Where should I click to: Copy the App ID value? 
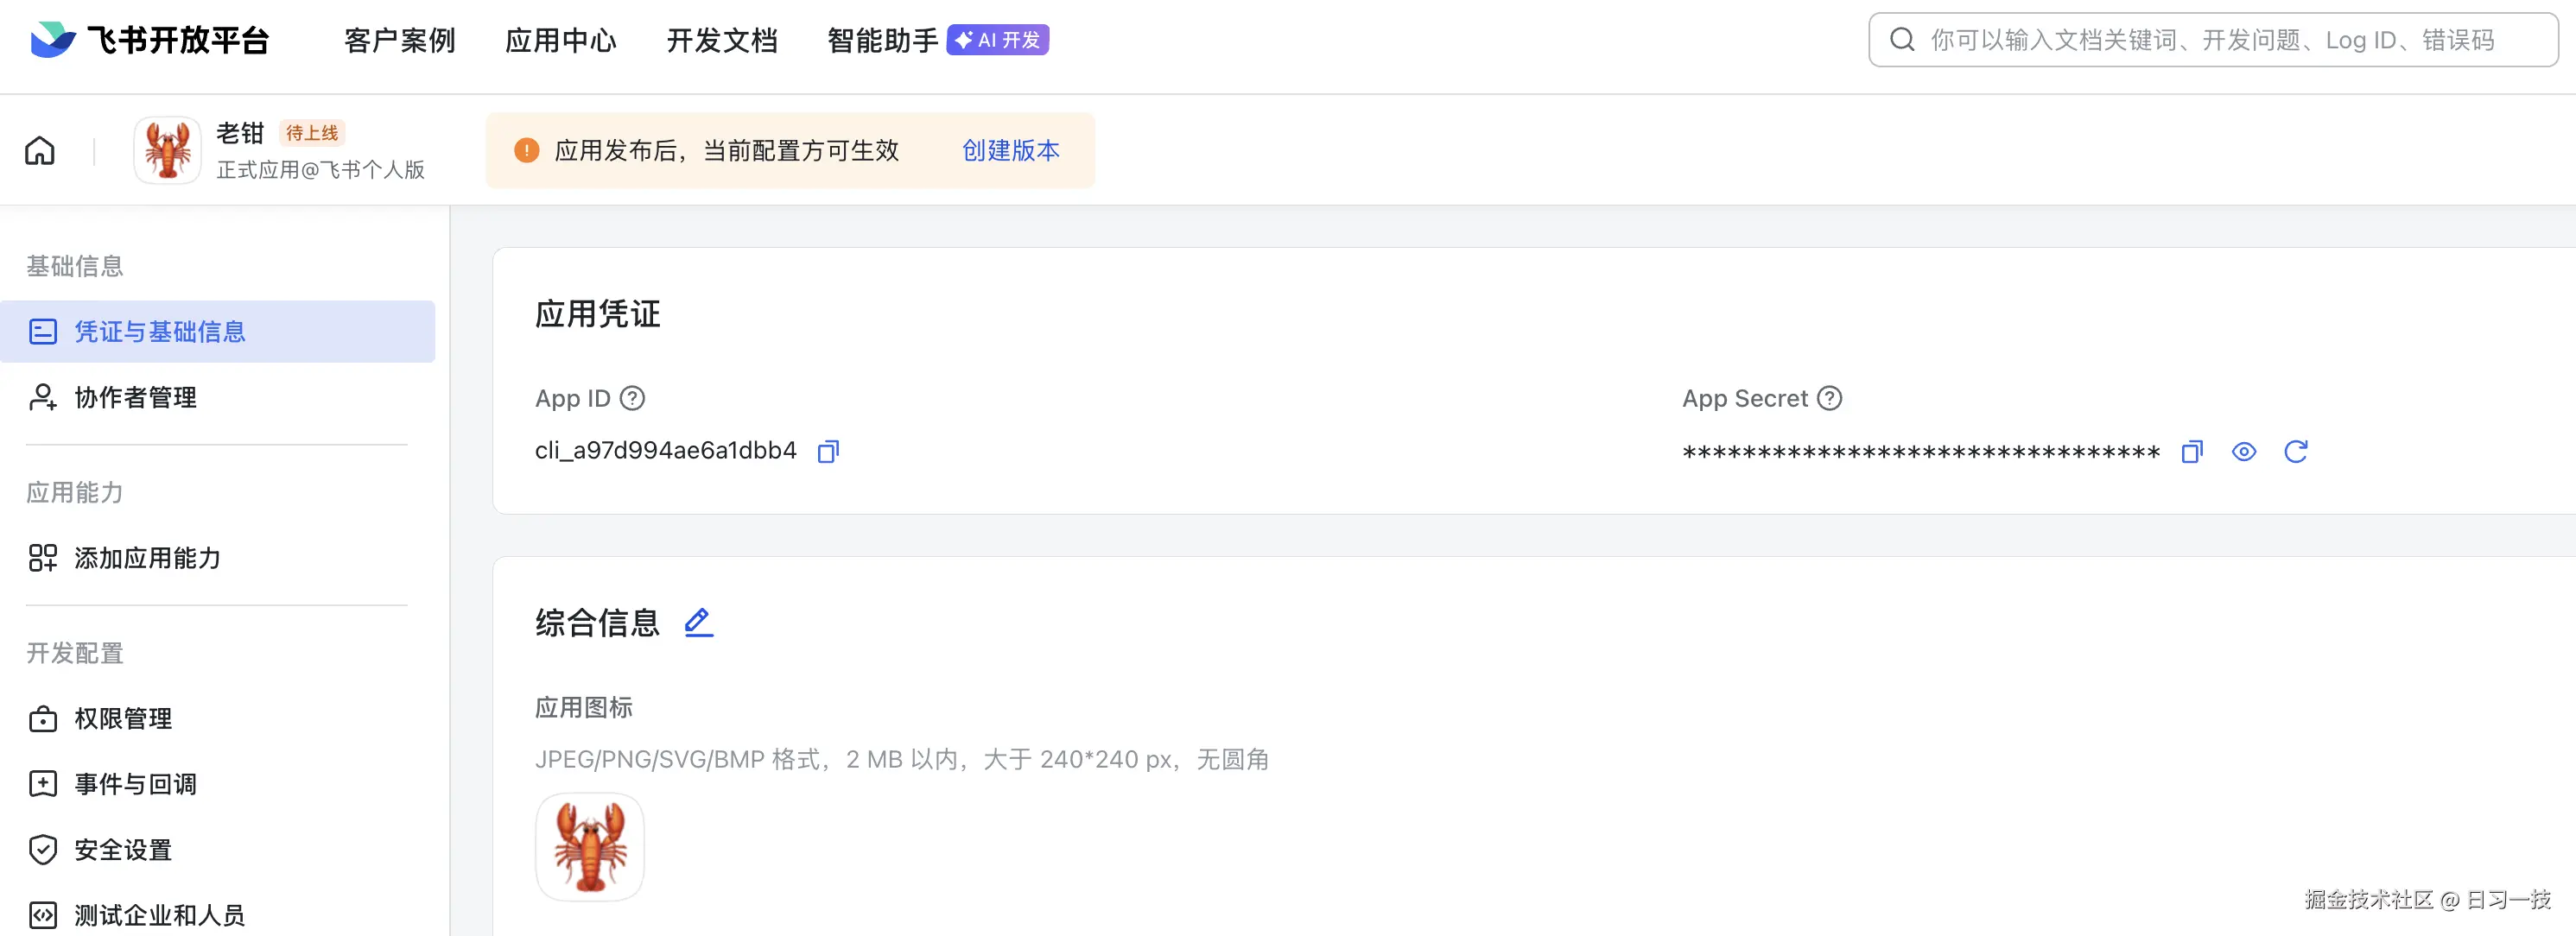click(828, 452)
